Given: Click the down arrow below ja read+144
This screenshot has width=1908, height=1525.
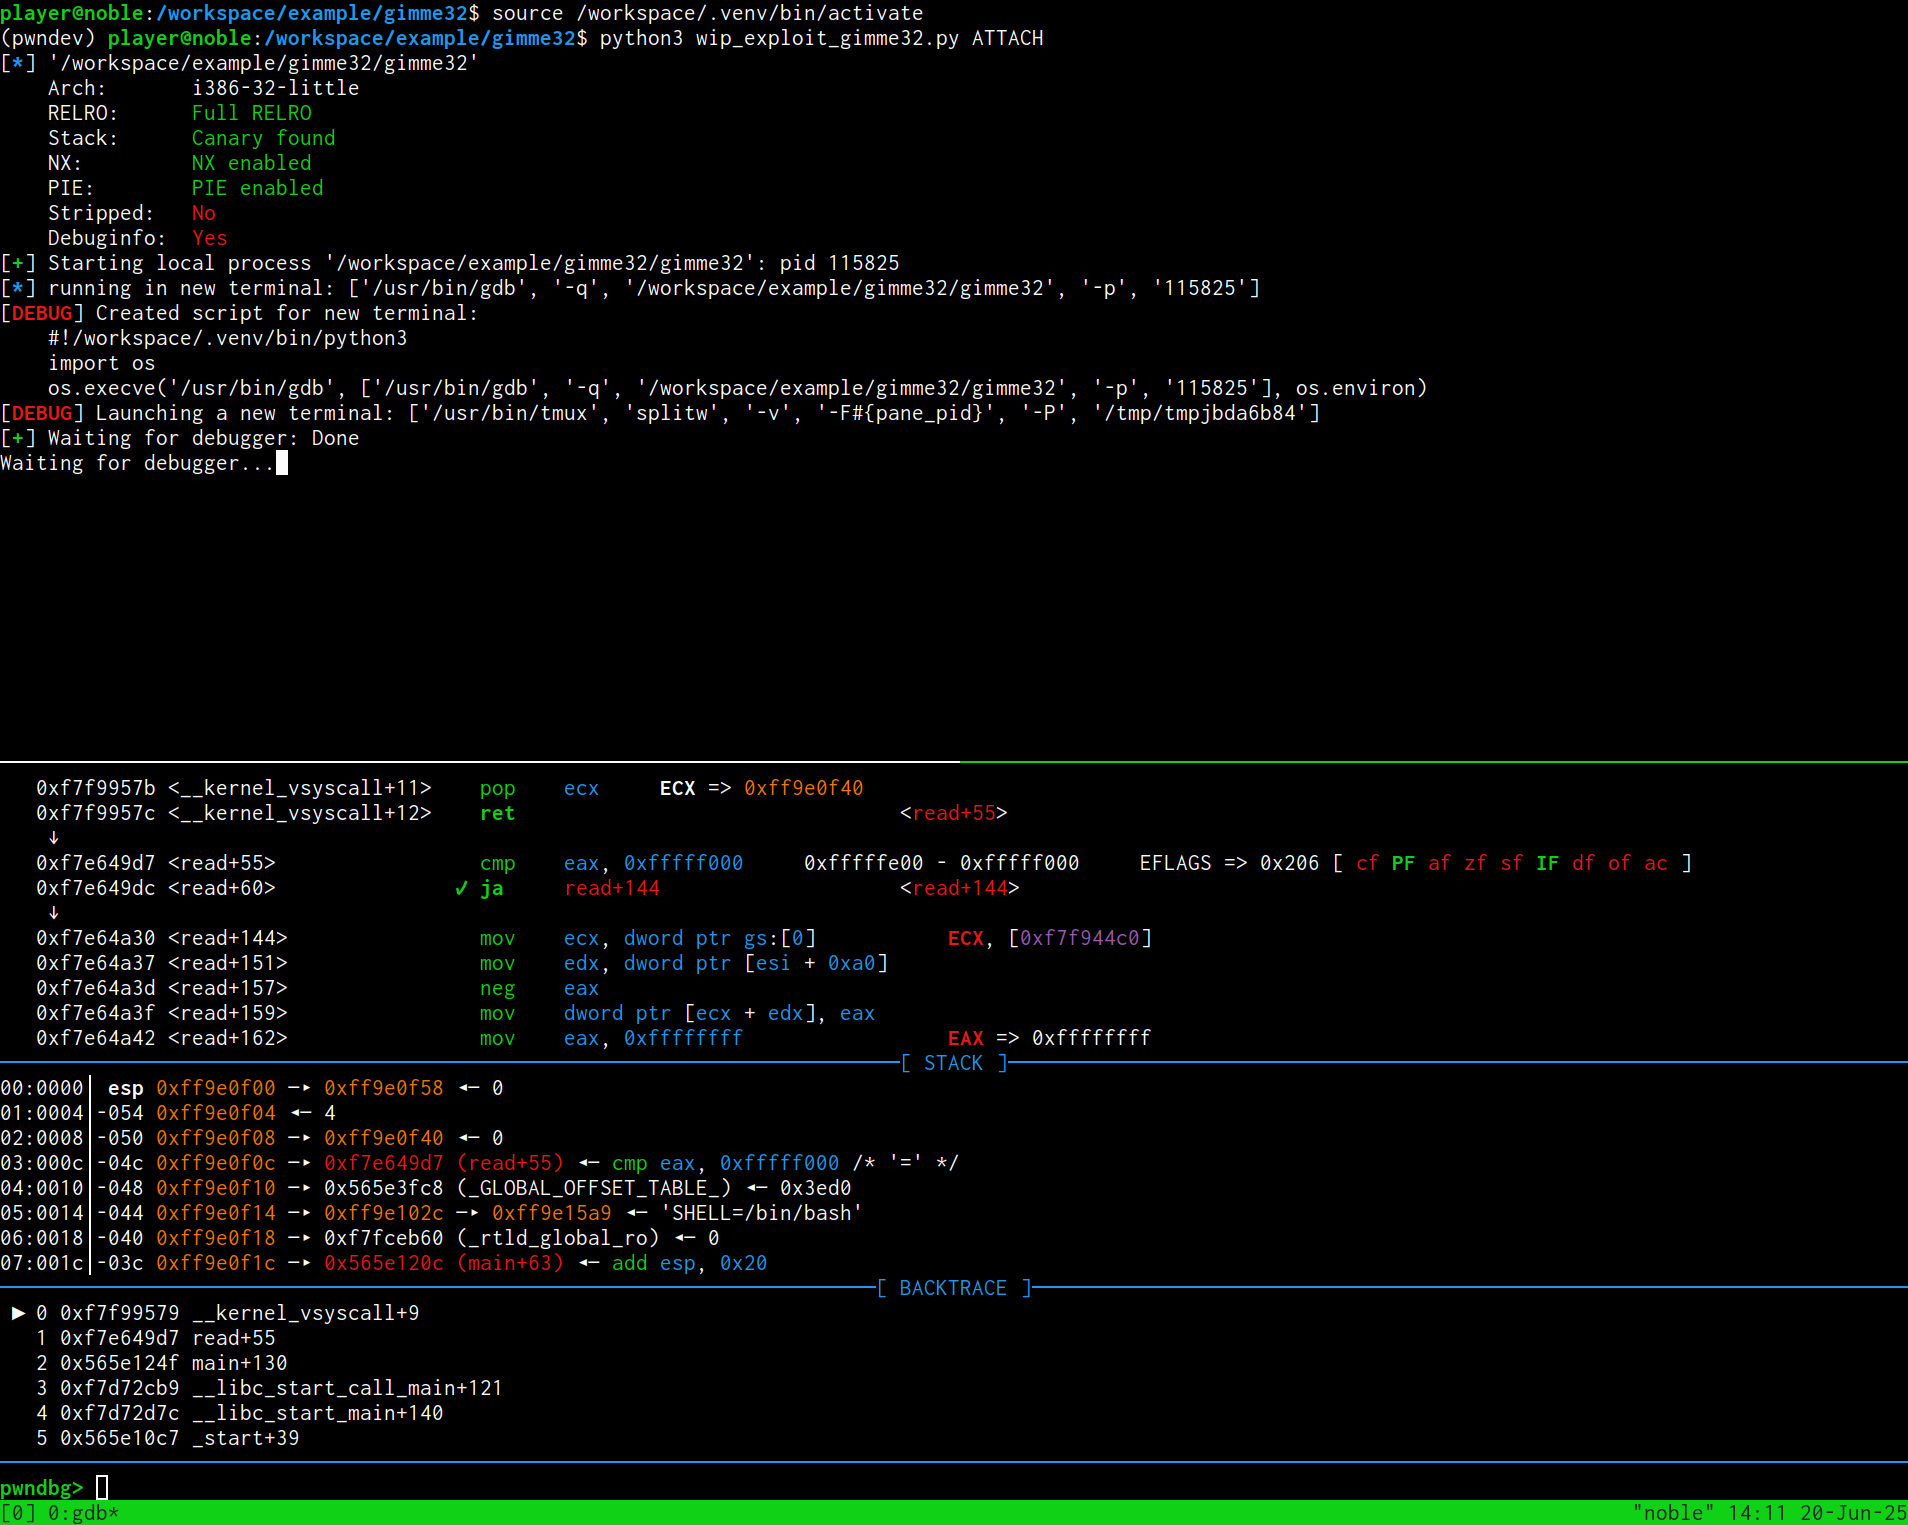Looking at the screenshot, I should (x=54, y=913).
